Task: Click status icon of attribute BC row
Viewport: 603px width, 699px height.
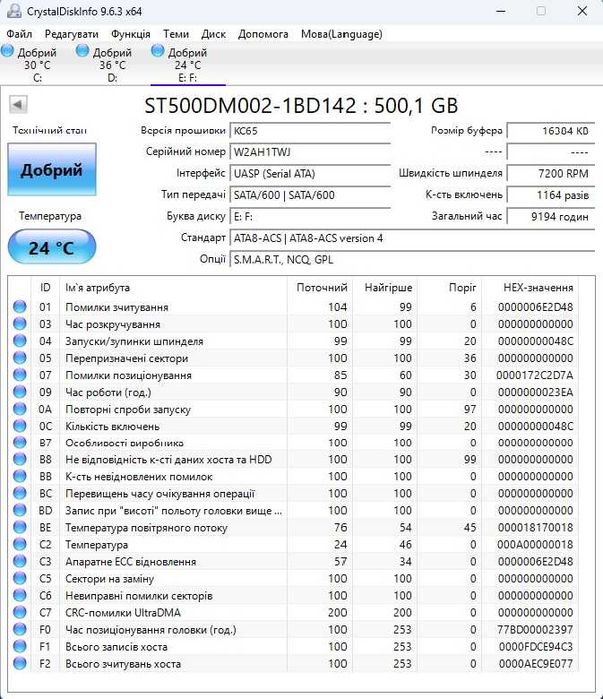Action: (x=20, y=493)
